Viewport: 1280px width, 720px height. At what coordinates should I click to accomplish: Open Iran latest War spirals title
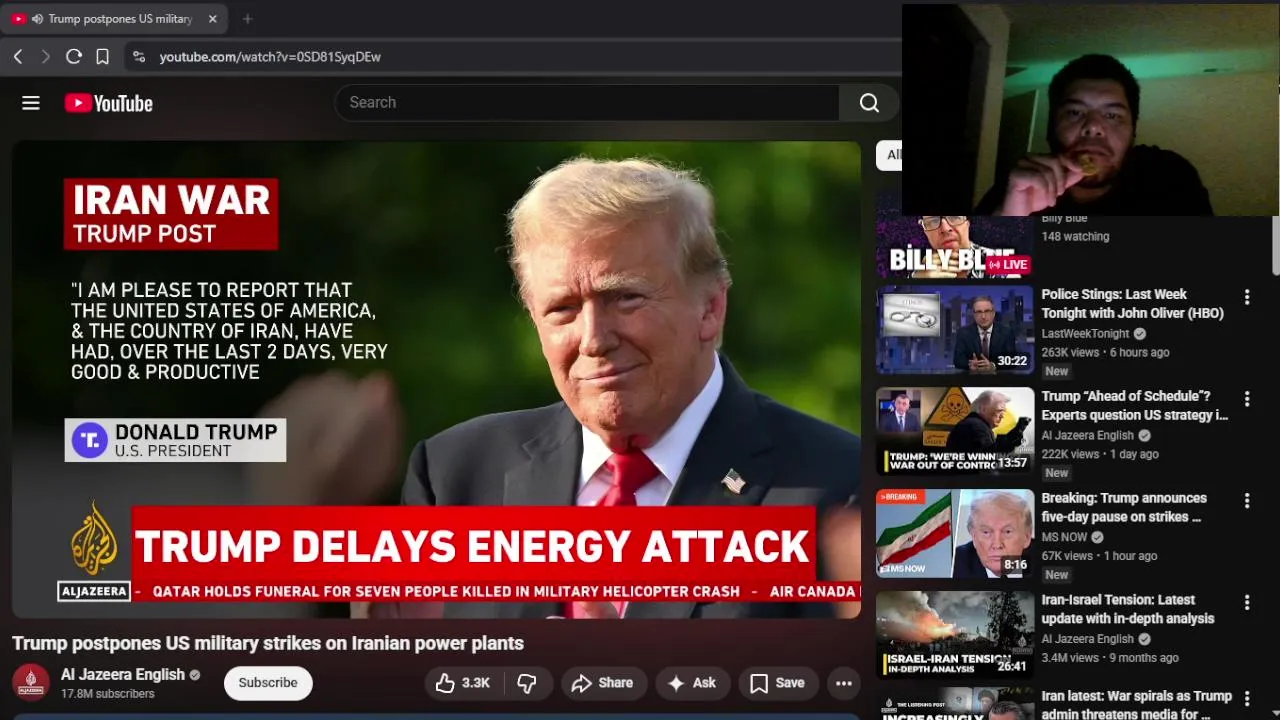pos(1136,704)
